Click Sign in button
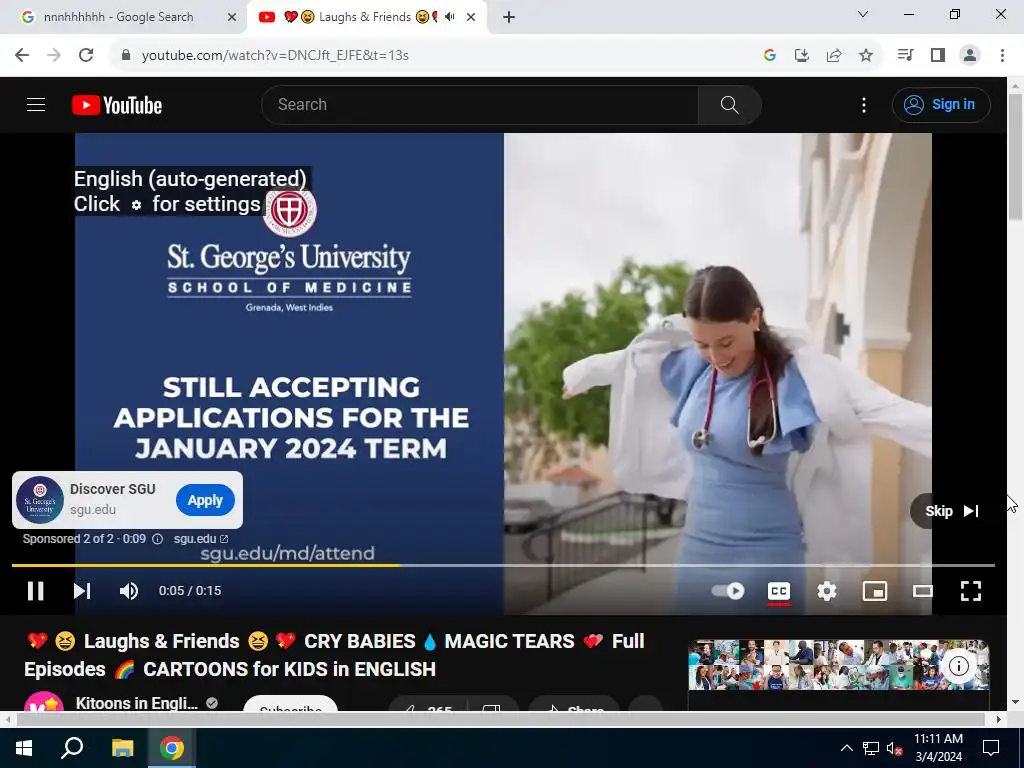 coord(941,104)
